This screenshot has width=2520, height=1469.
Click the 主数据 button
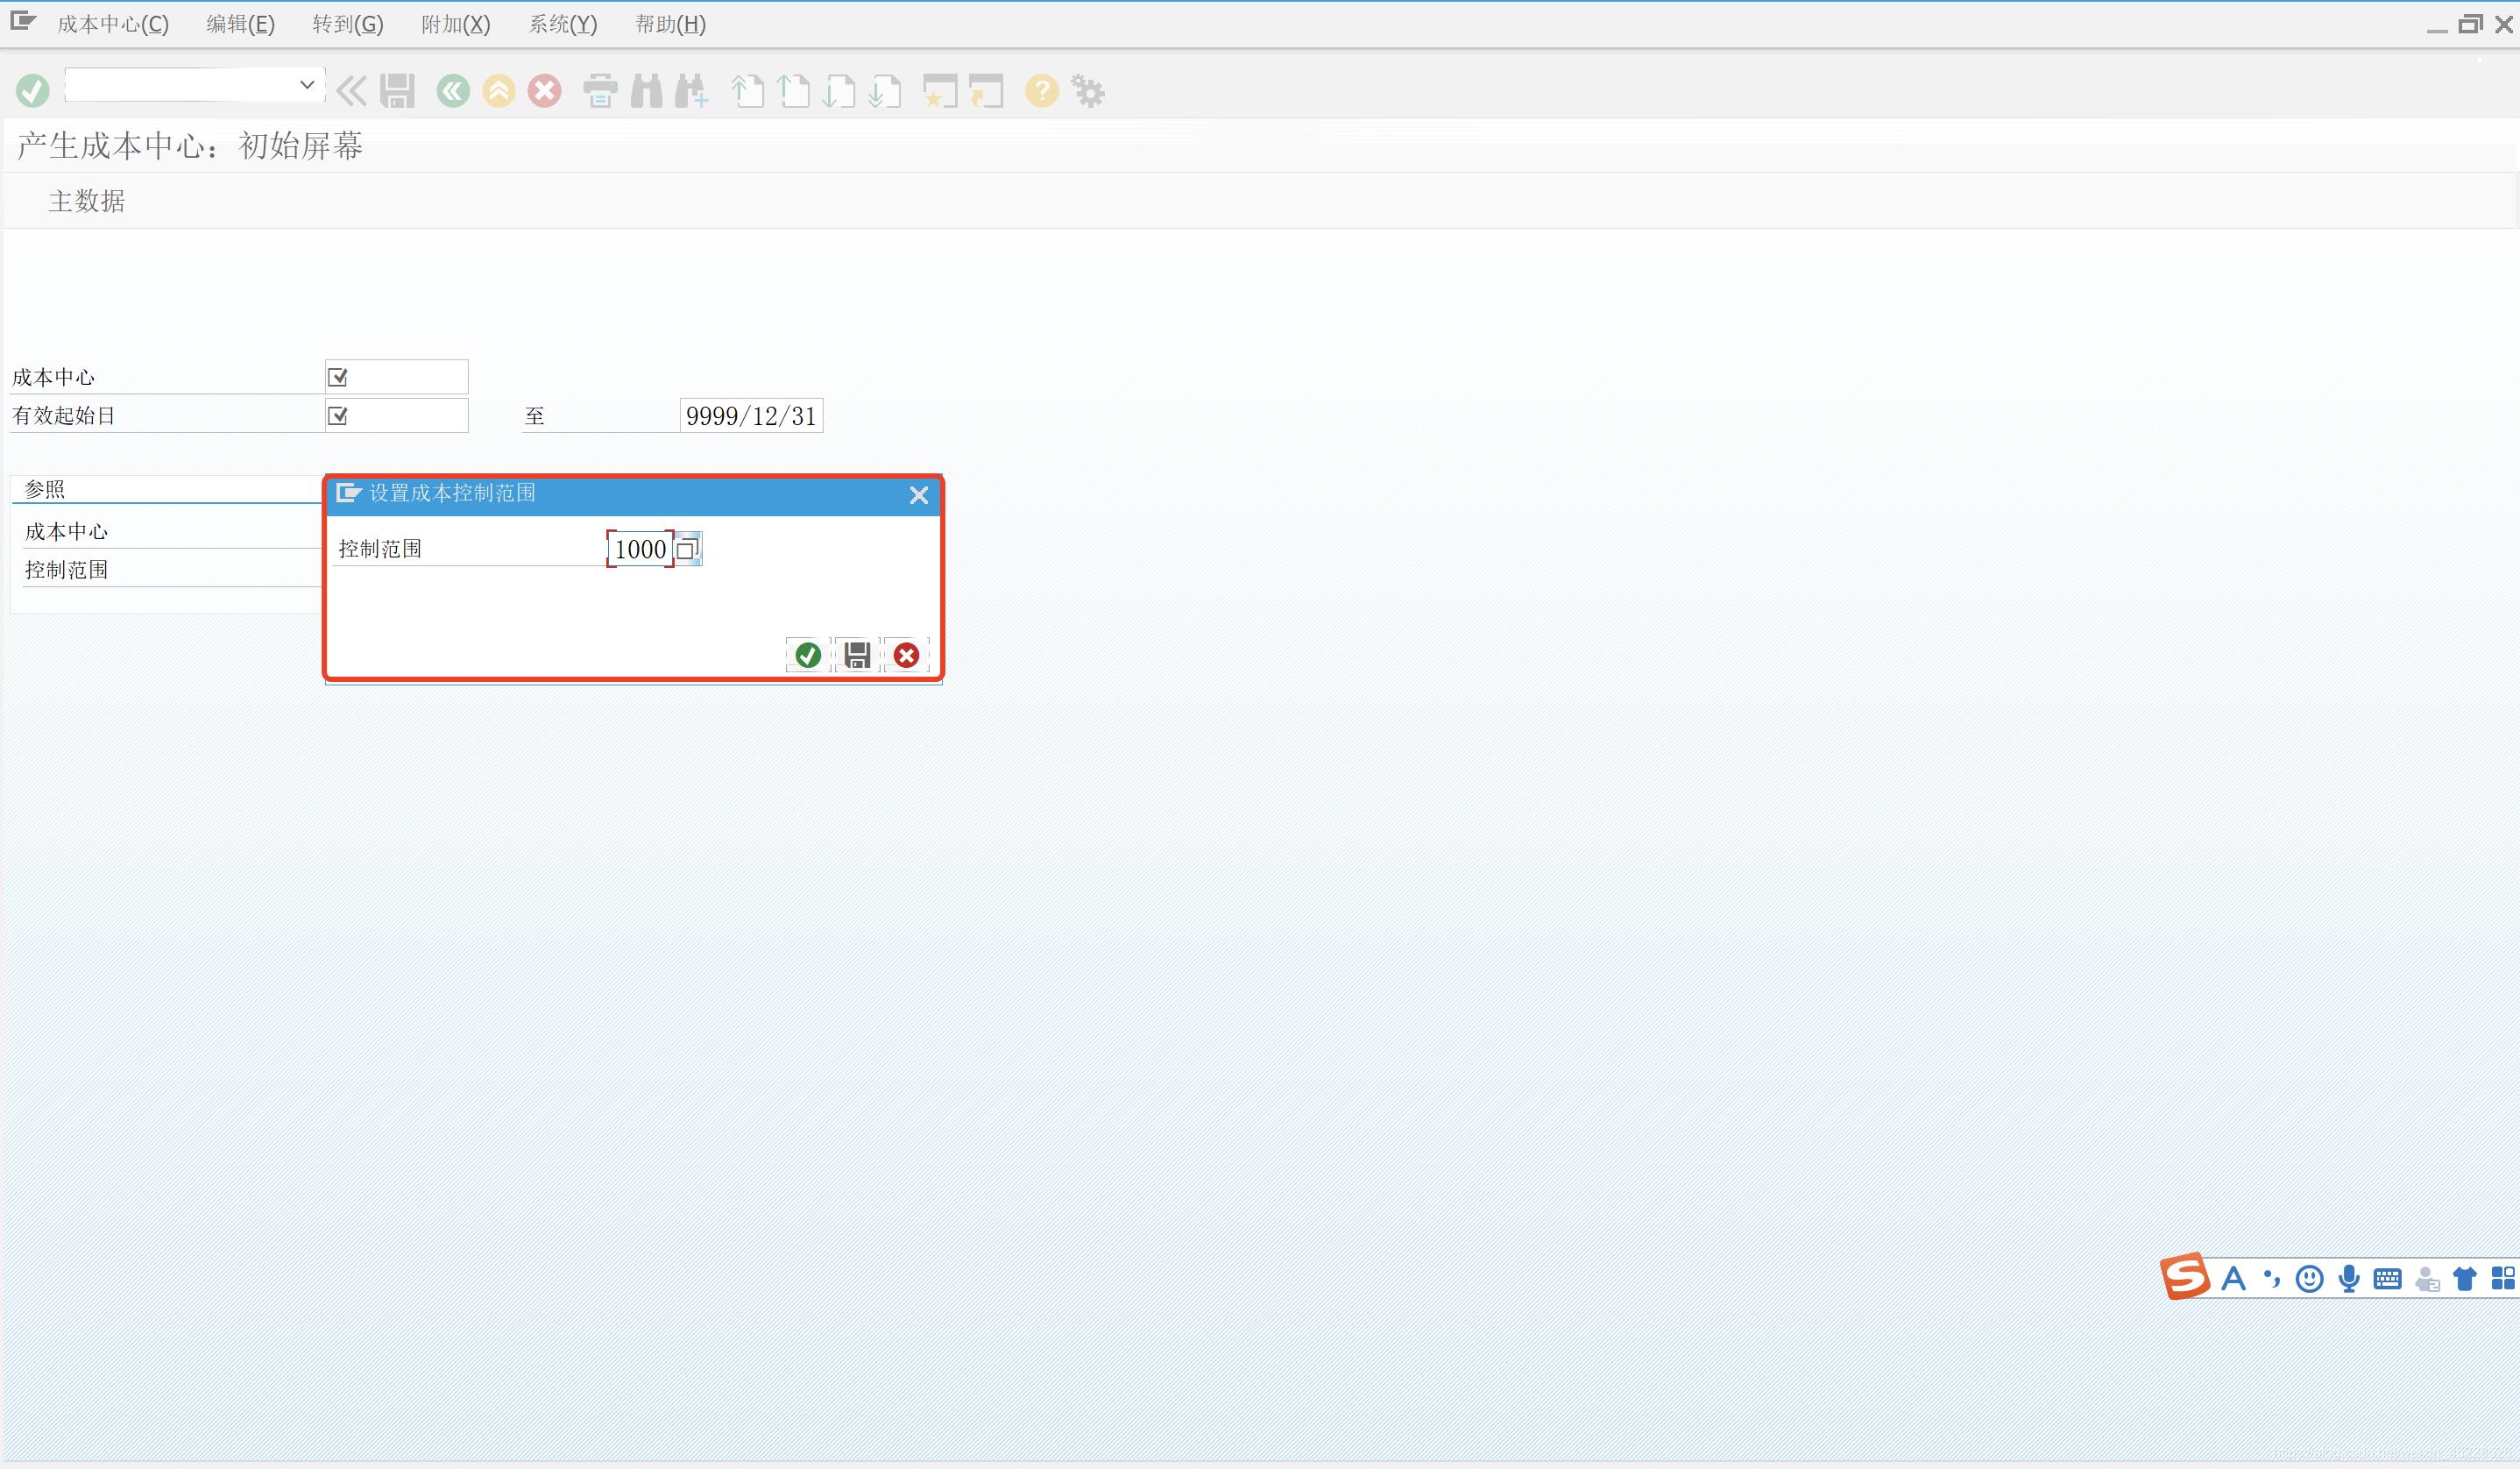(x=87, y=201)
